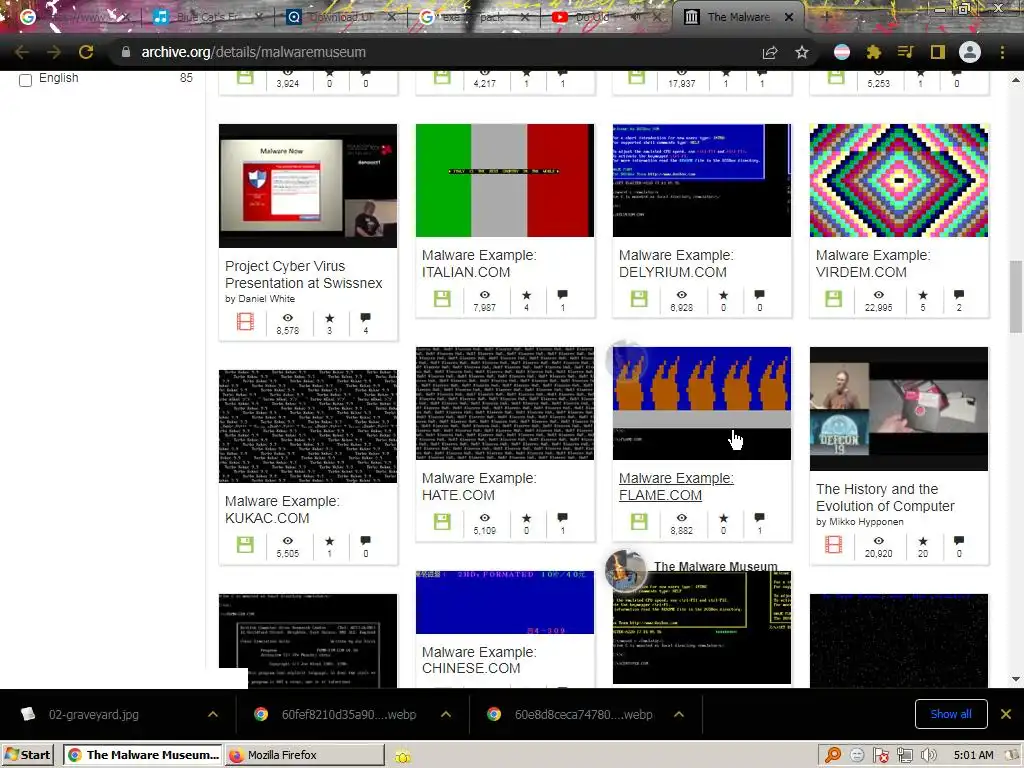
Task: Open a new browser tab with plus
Action: [x=826, y=17]
